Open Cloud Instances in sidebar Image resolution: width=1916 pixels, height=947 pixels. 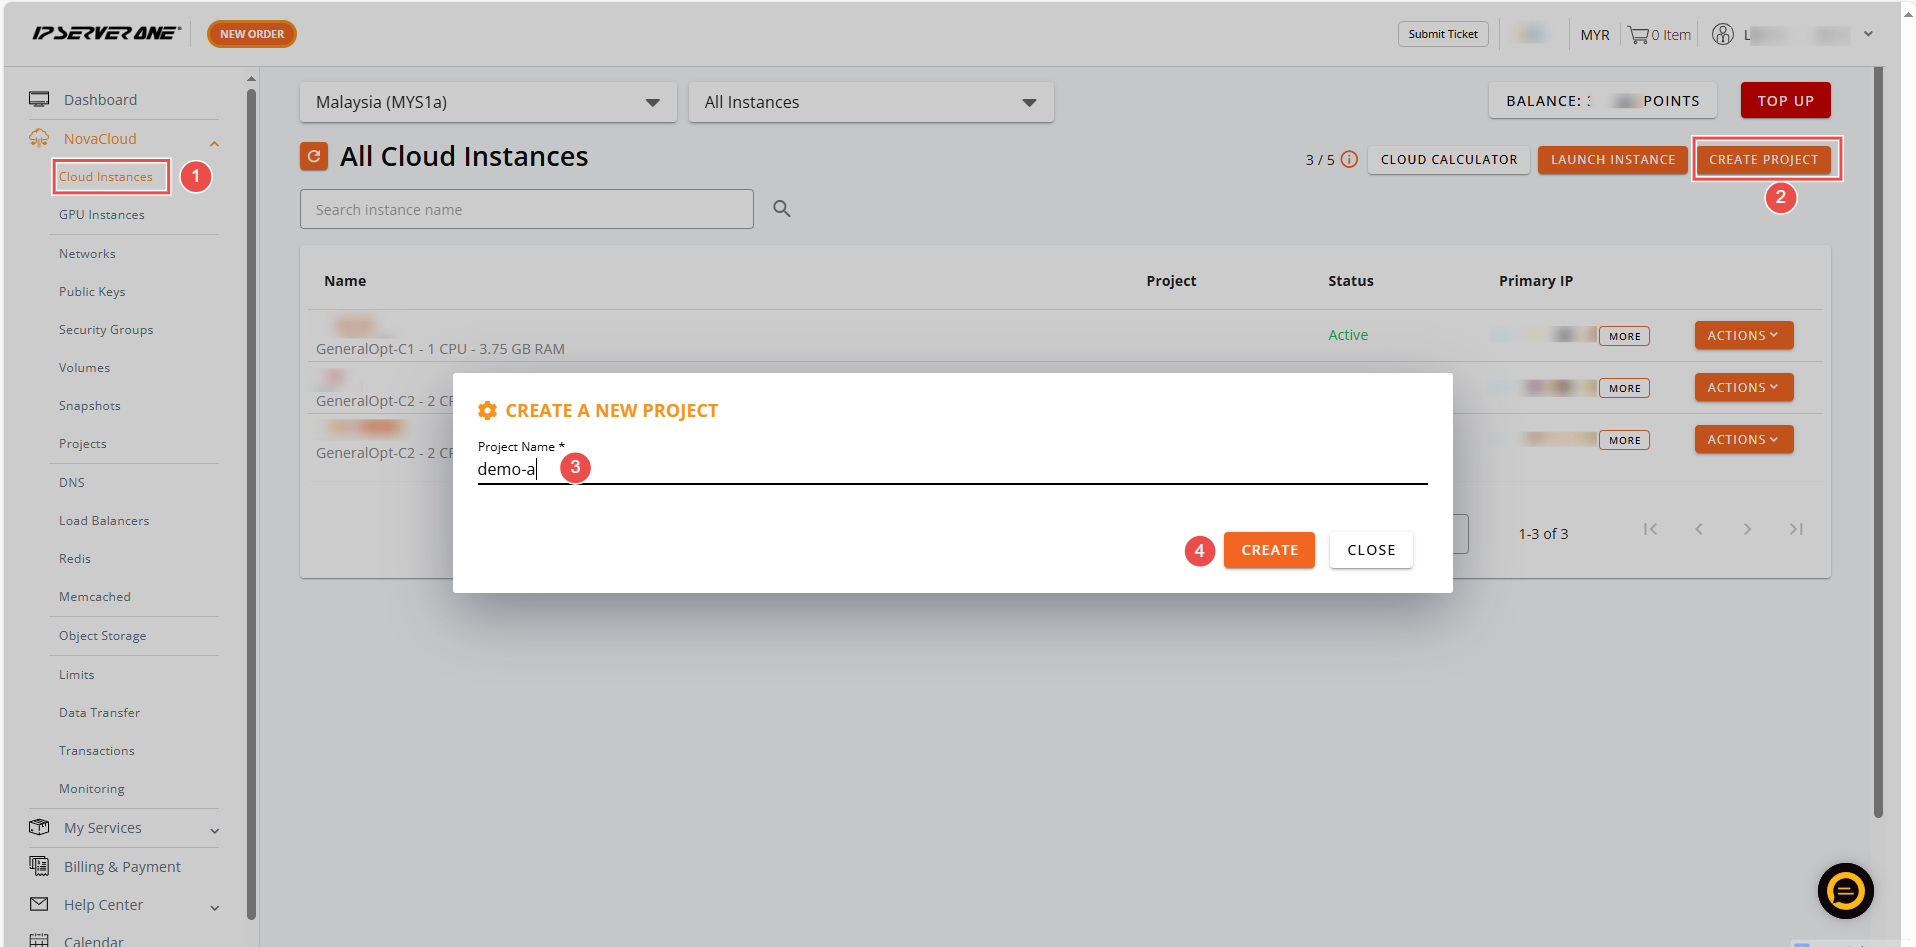[x=106, y=177]
